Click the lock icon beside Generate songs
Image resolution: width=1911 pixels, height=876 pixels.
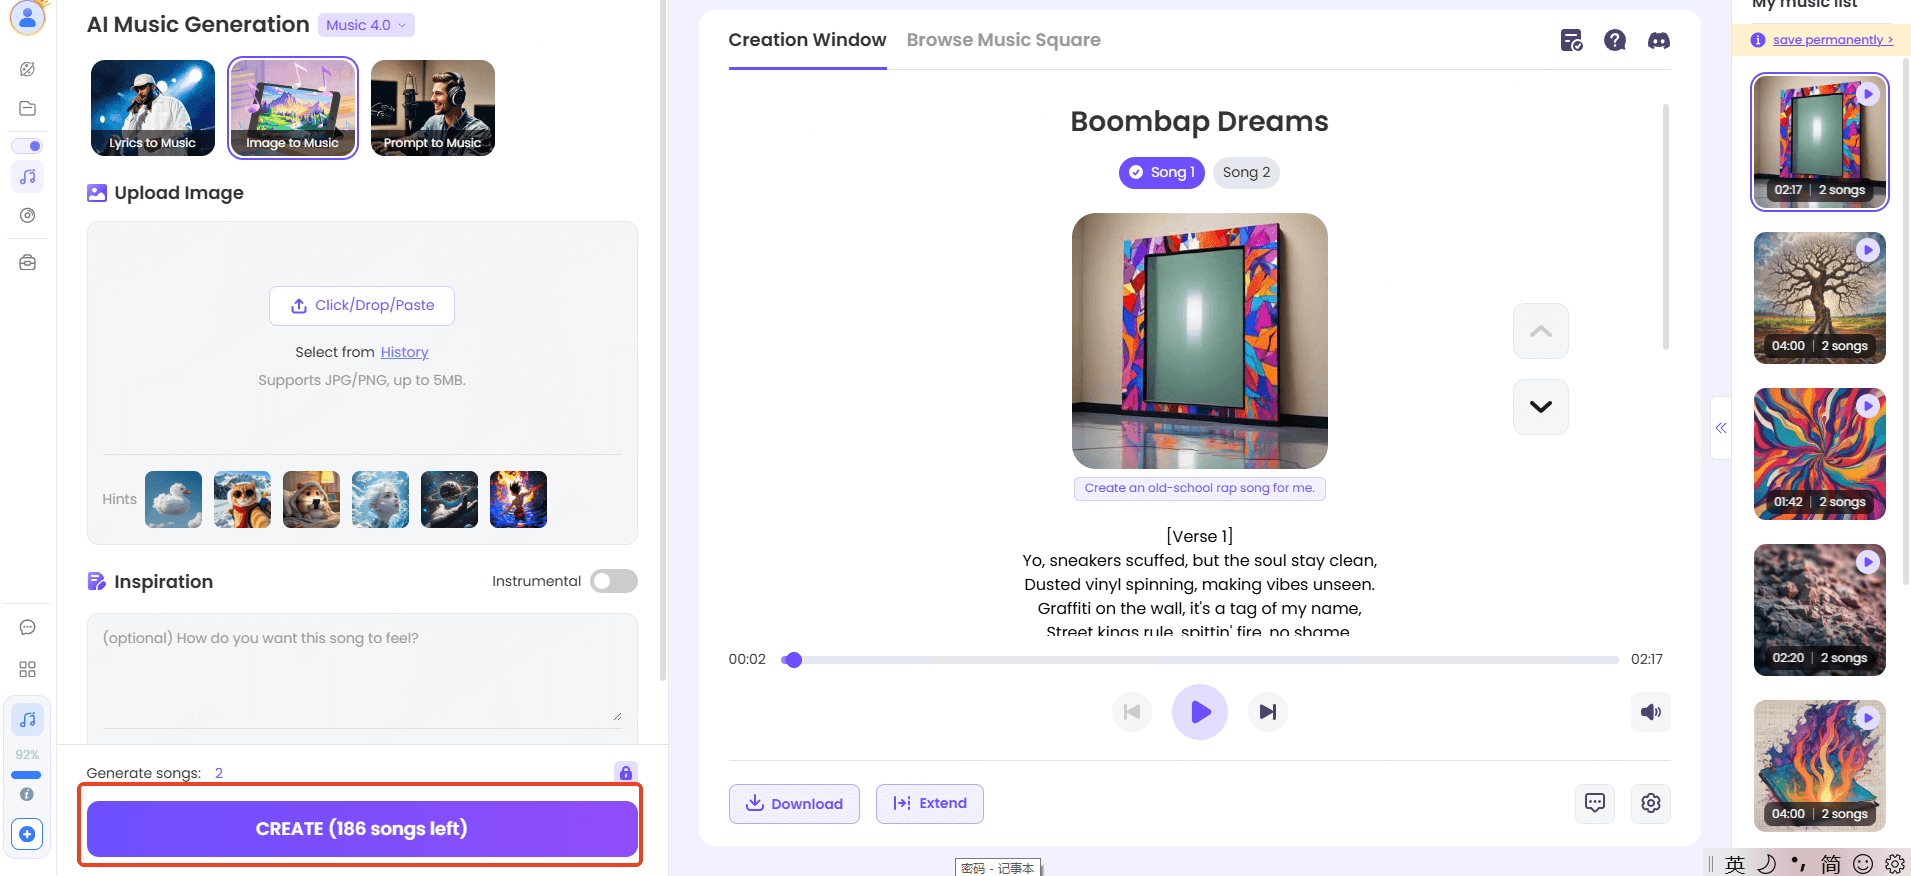(x=625, y=772)
